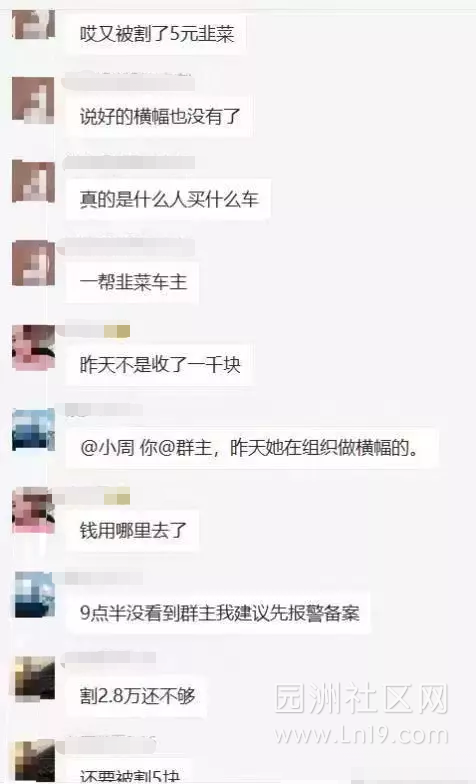The image size is (476, 784).
Task: Click avatar beside '说好的横幅也没有了'
Action: 33,100
